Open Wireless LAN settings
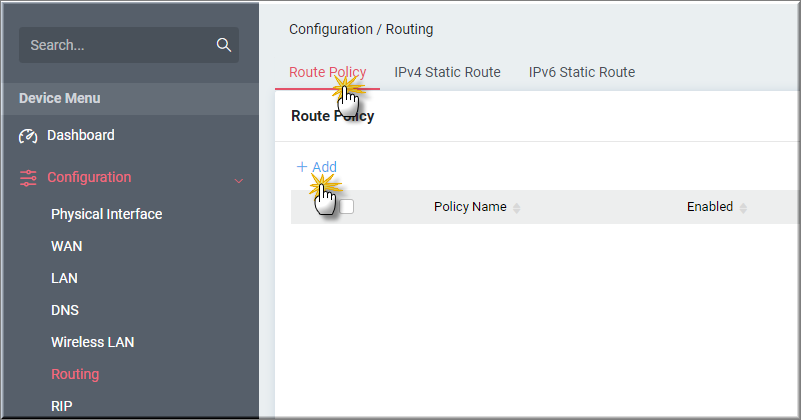801x420 pixels. click(92, 342)
